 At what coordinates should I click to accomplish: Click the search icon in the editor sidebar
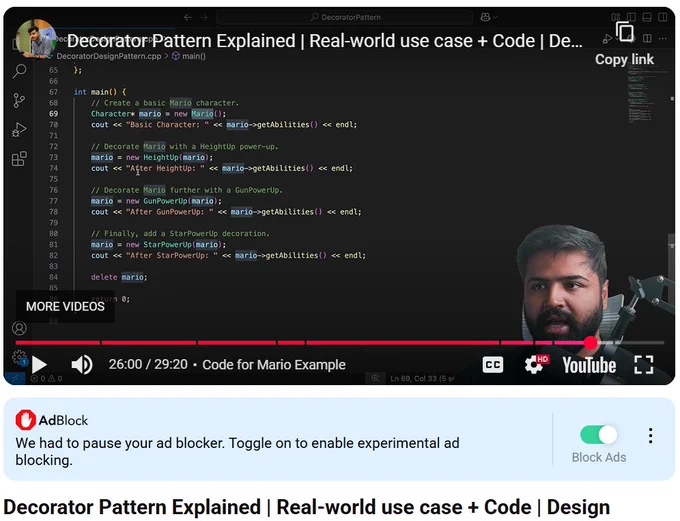pyautogui.click(x=20, y=71)
